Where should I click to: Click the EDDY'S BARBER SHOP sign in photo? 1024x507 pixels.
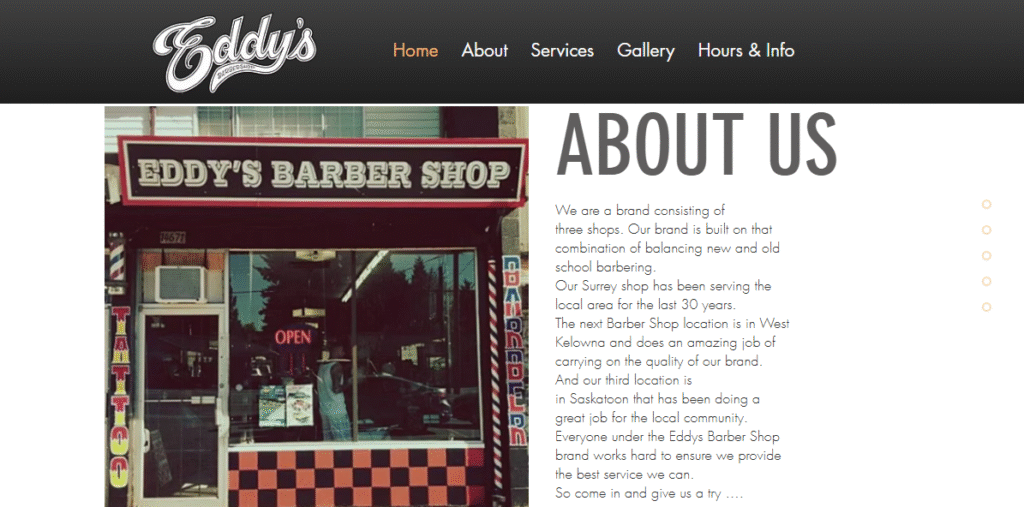(x=323, y=172)
